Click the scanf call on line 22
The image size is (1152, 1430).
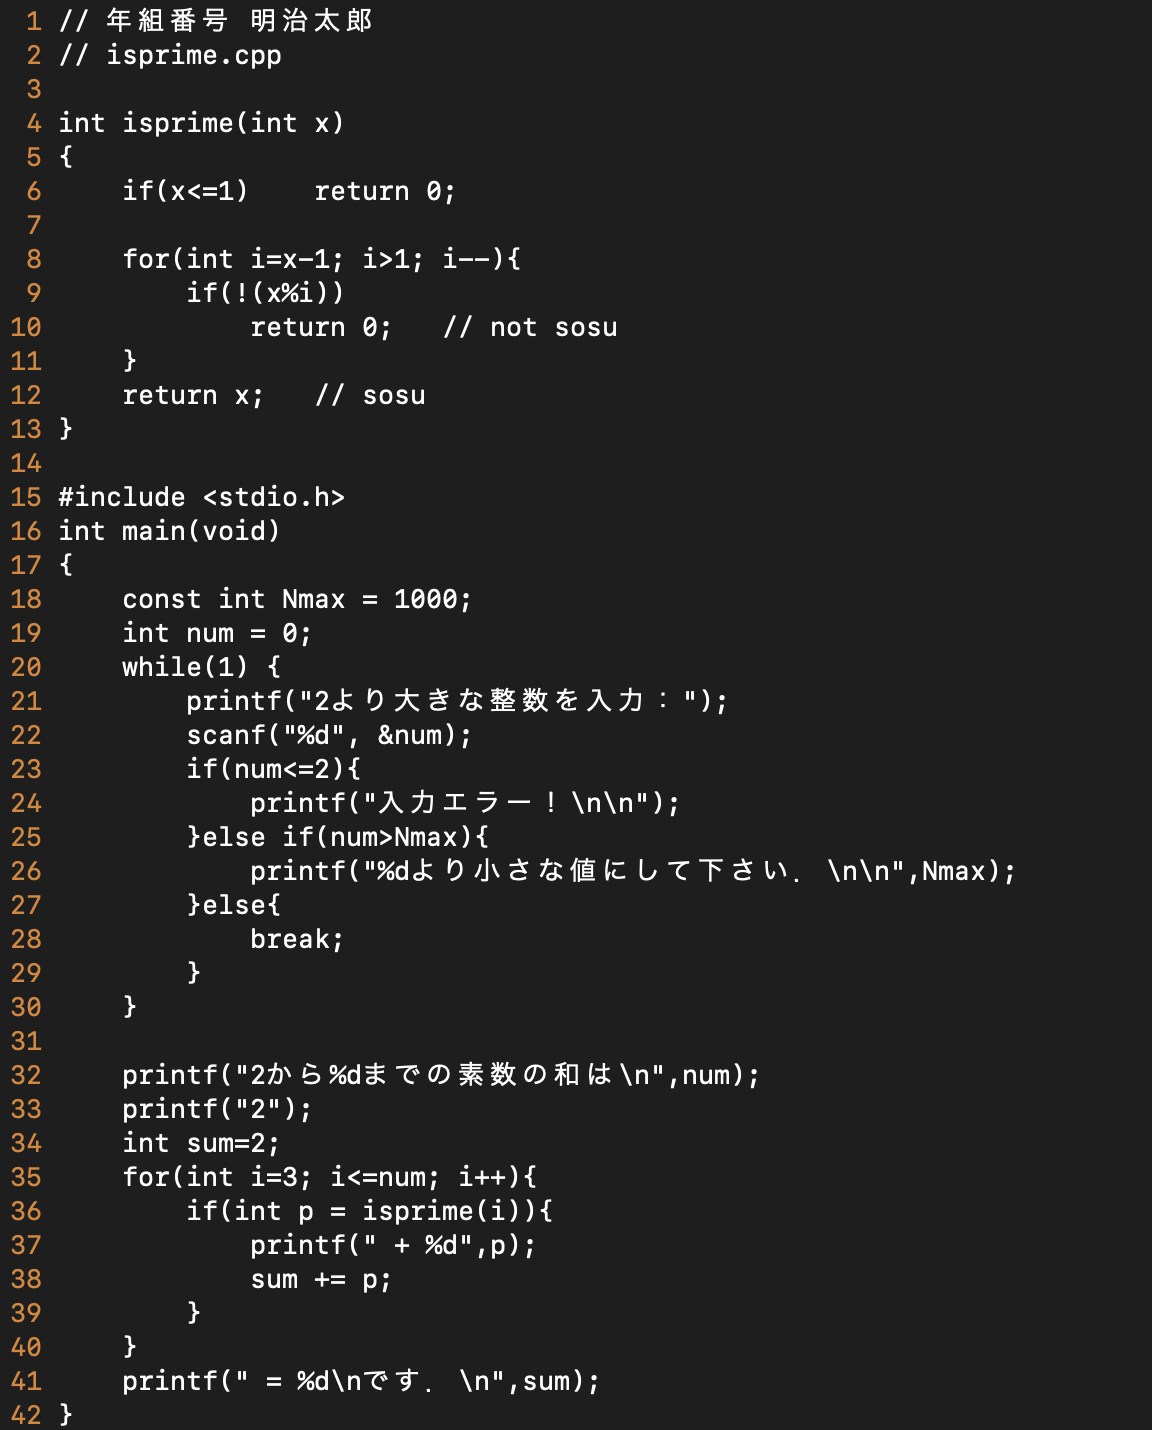click(329, 735)
